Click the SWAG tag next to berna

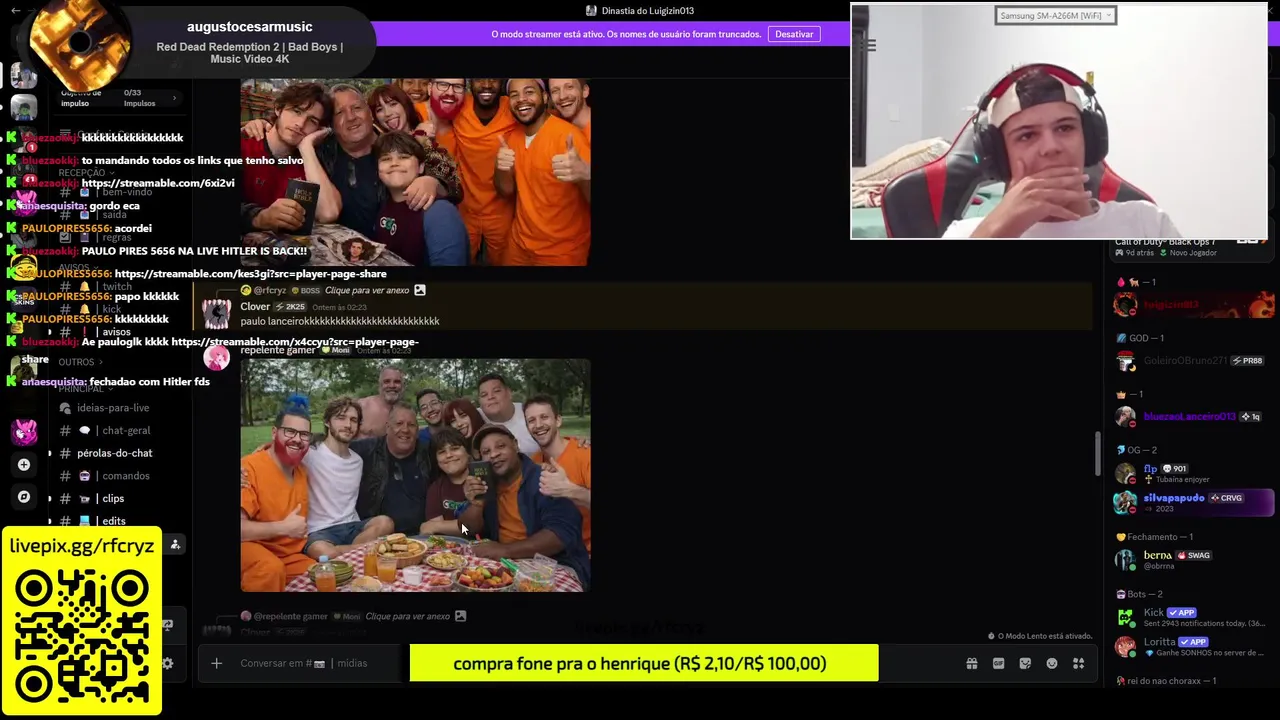pyautogui.click(x=1194, y=555)
